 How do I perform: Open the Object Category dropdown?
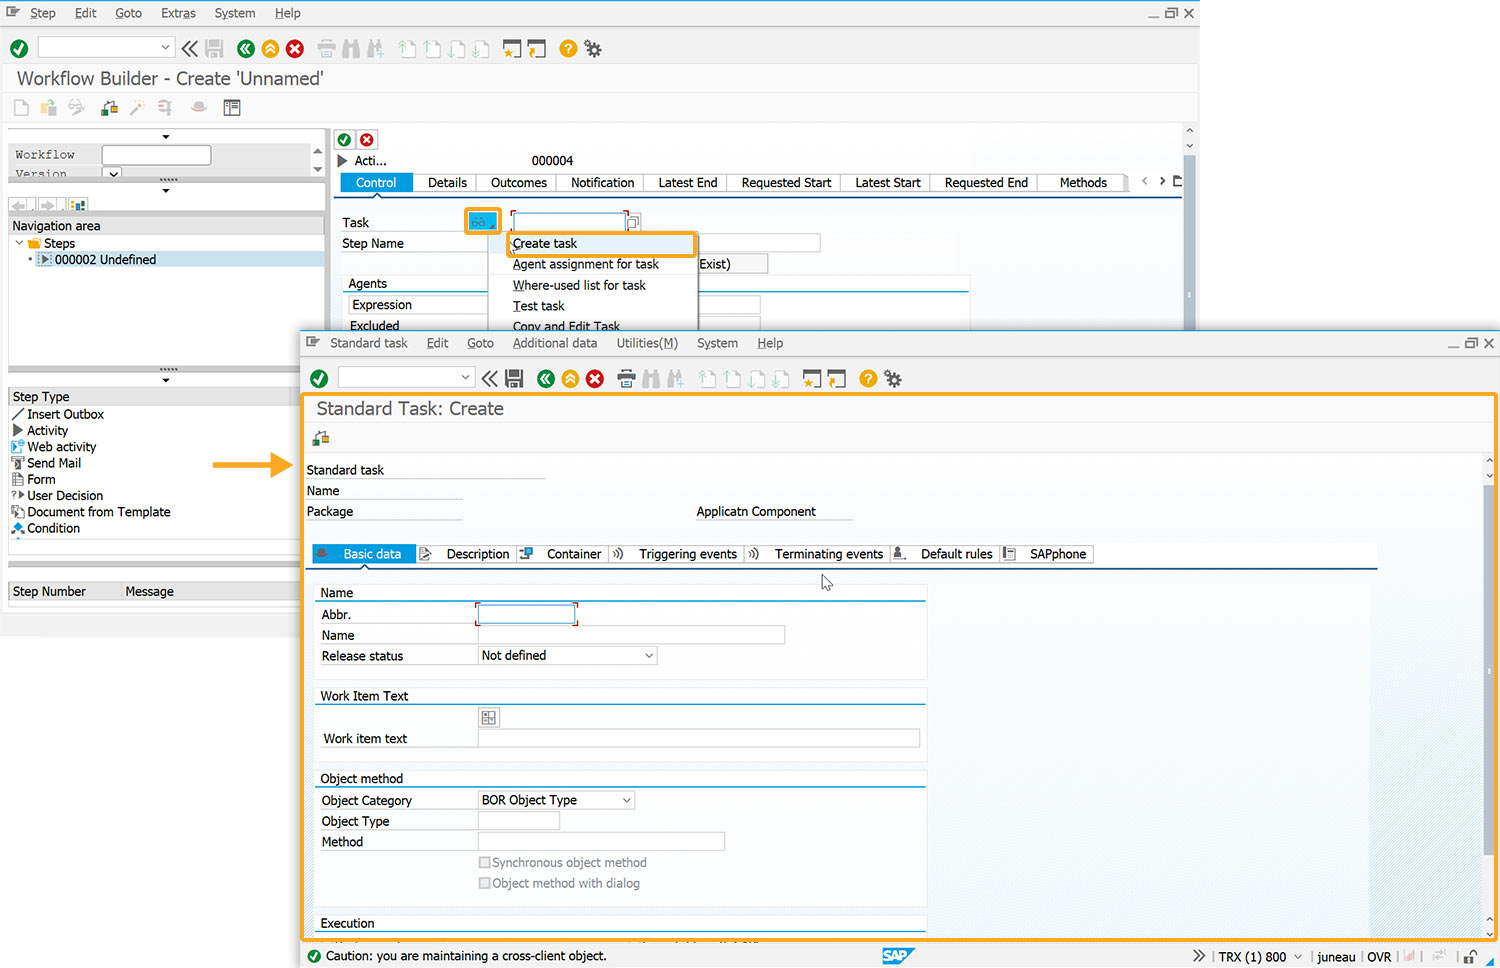627,800
